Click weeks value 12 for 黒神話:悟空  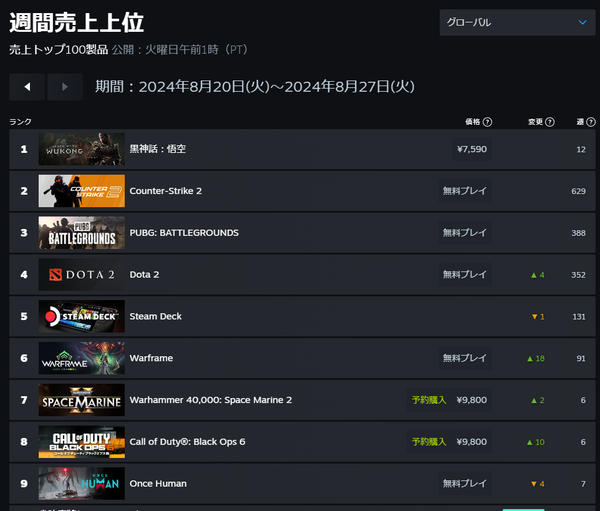(581, 150)
